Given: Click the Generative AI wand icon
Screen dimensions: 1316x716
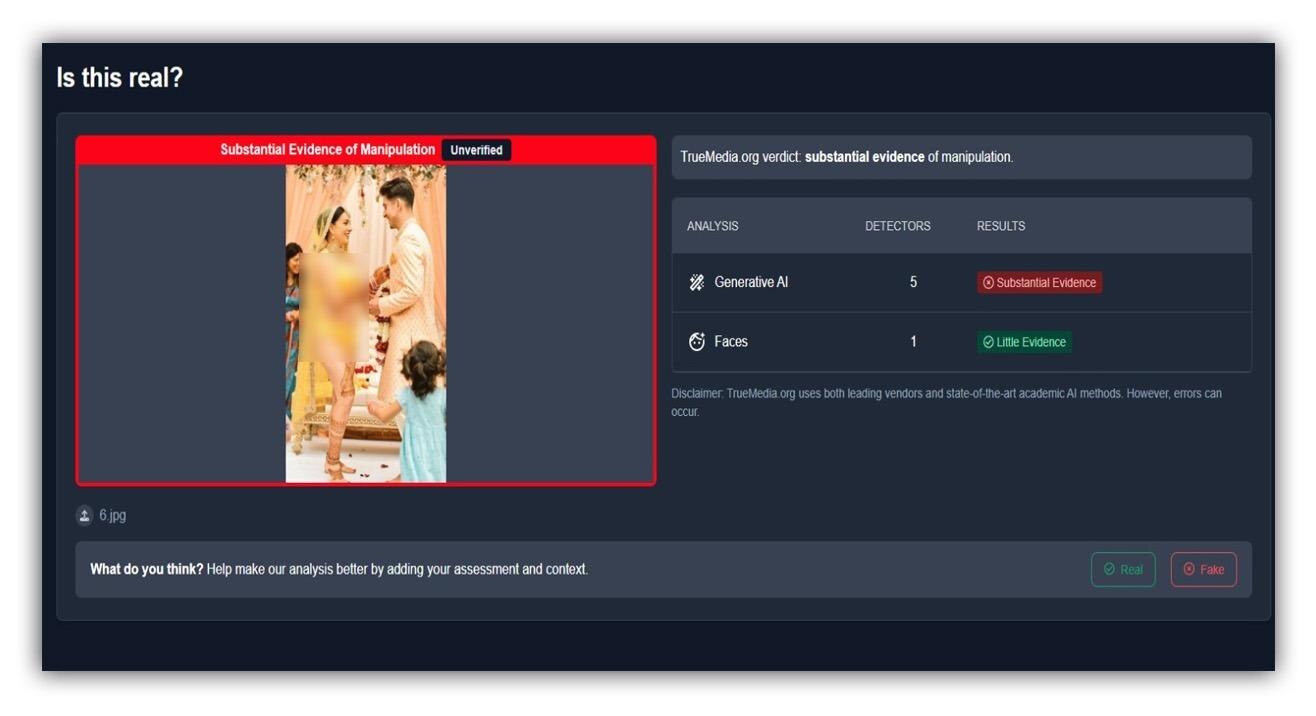Looking at the screenshot, I should [697, 283].
